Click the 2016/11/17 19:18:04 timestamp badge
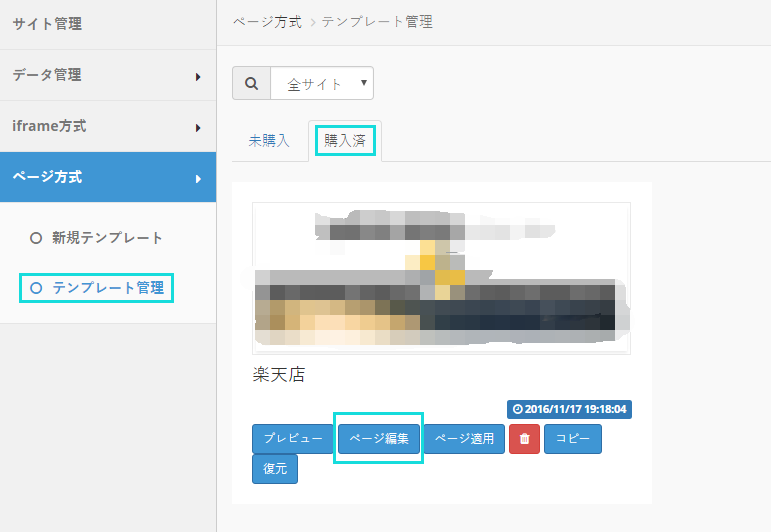The width and height of the screenshot is (771, 532). (569, 409)
